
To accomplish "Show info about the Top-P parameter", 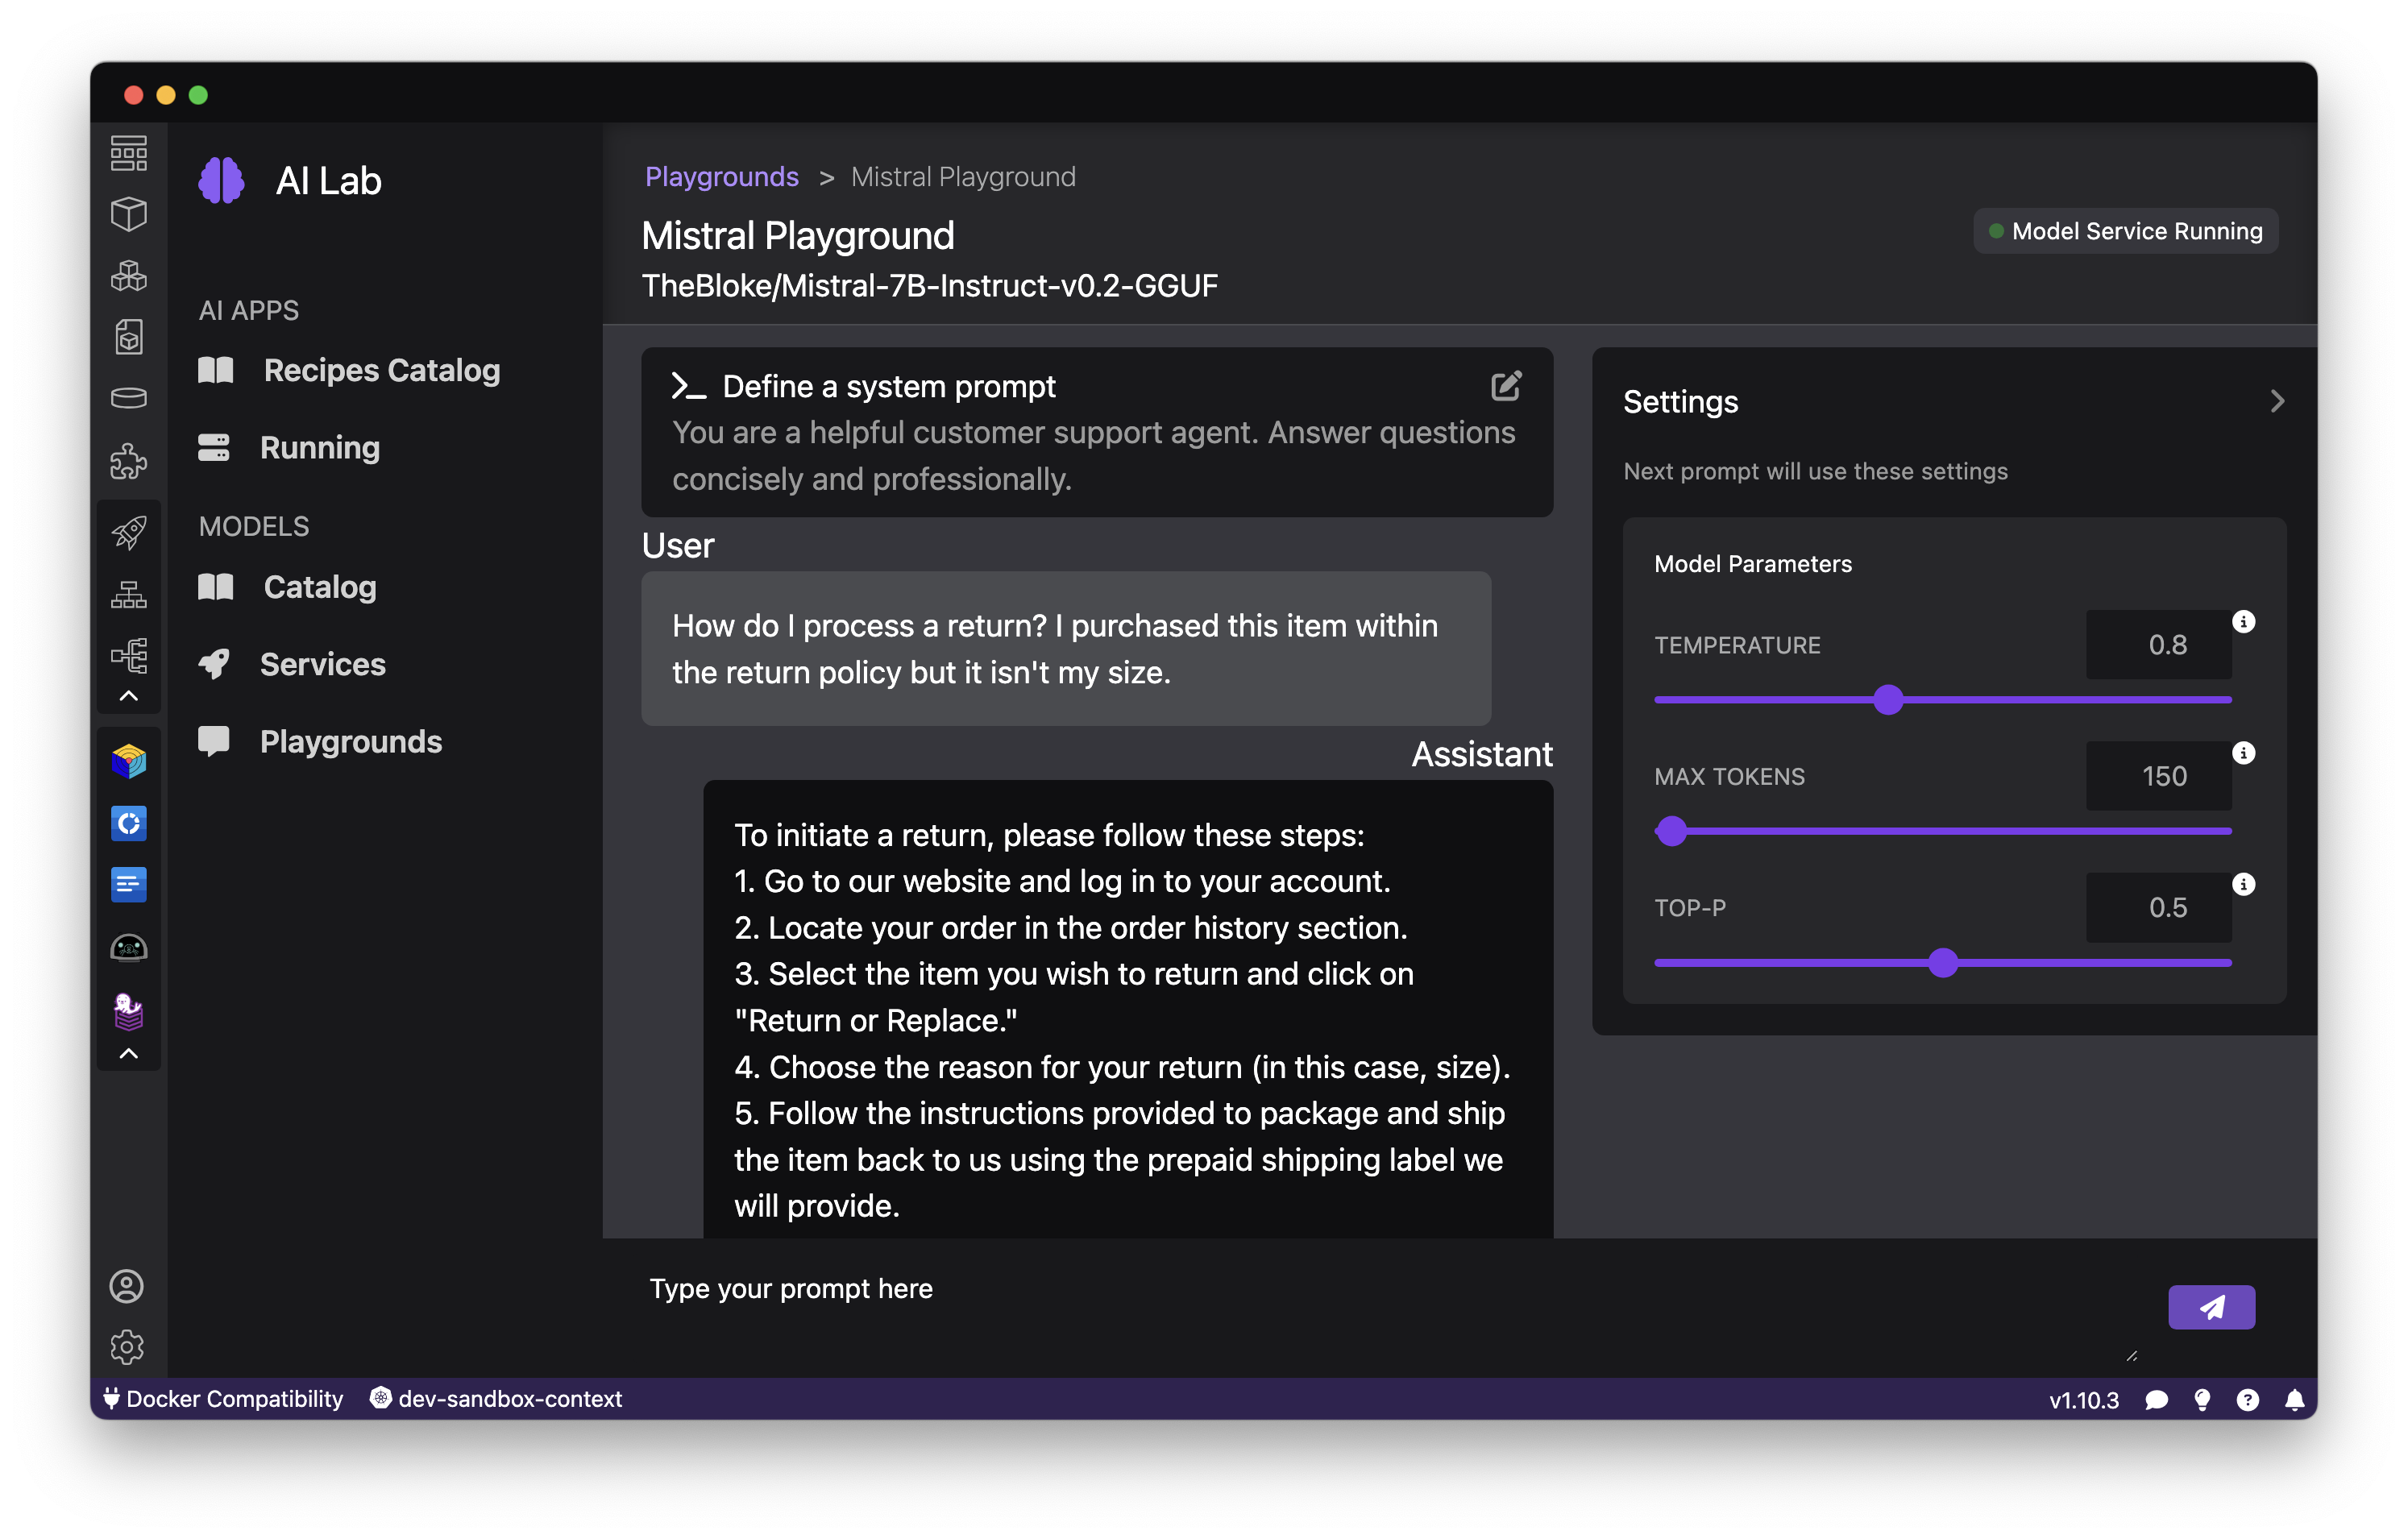I will (x=2244, y=884).
